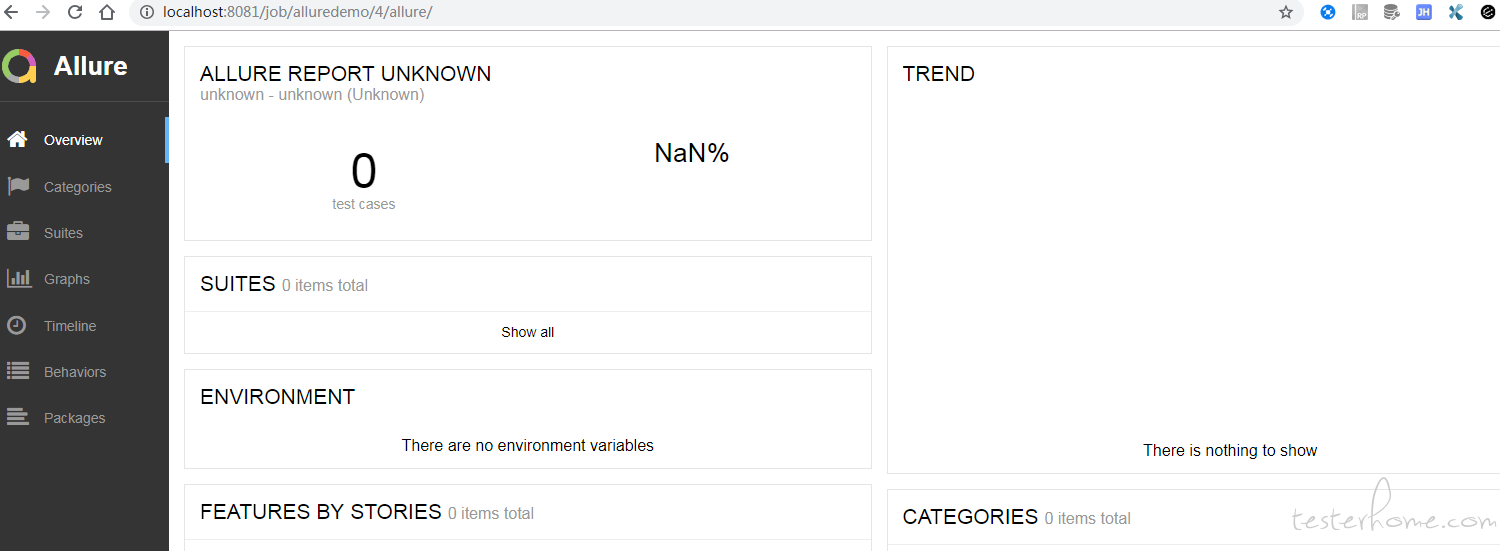Click the black round extension icon
This screenshot has height=551, width=1500.
(x=1488, y=13)
